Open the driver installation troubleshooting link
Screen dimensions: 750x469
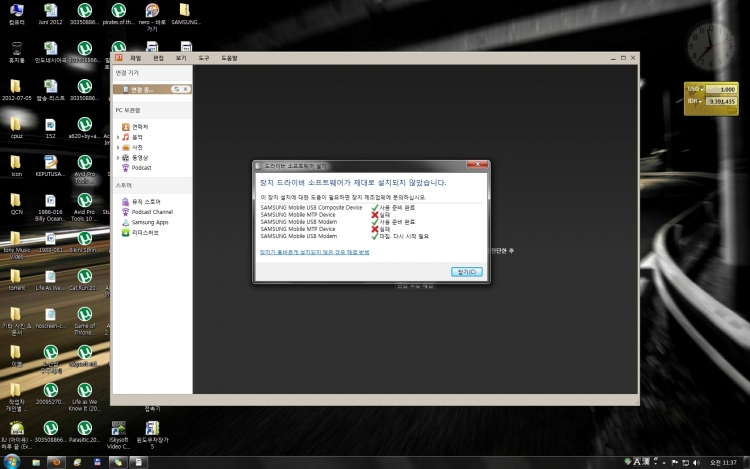coord(315,252)
